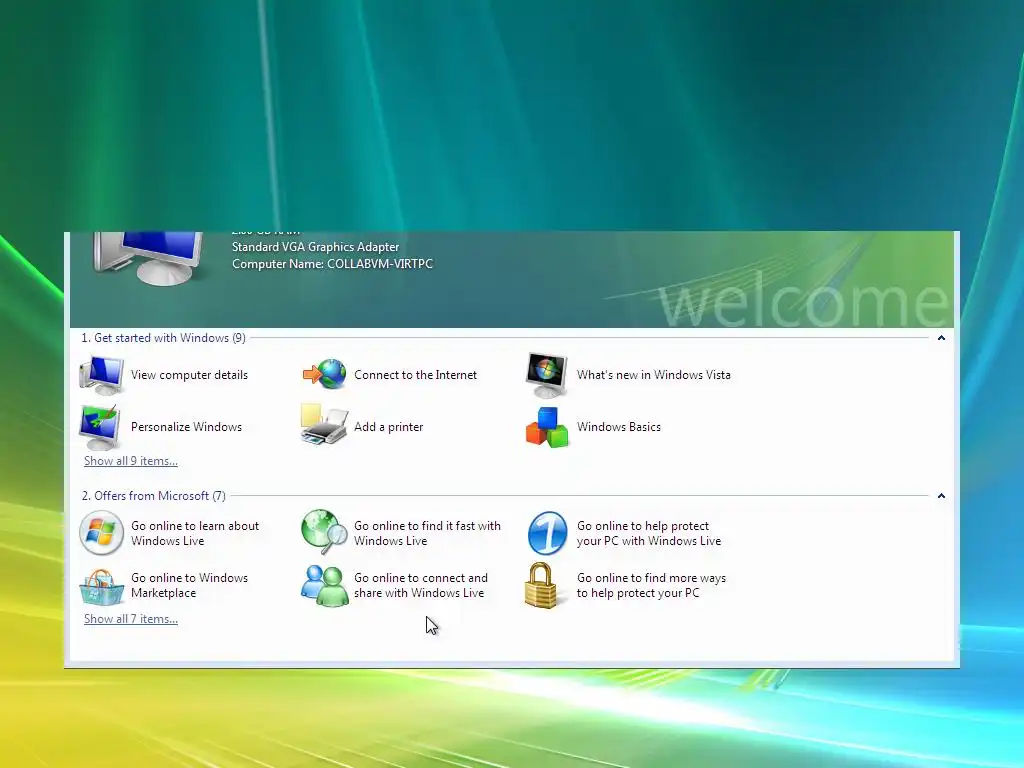Open the find it fast globe magnifier icon
The image size is (1024, 768).
[x=325, y=532]
